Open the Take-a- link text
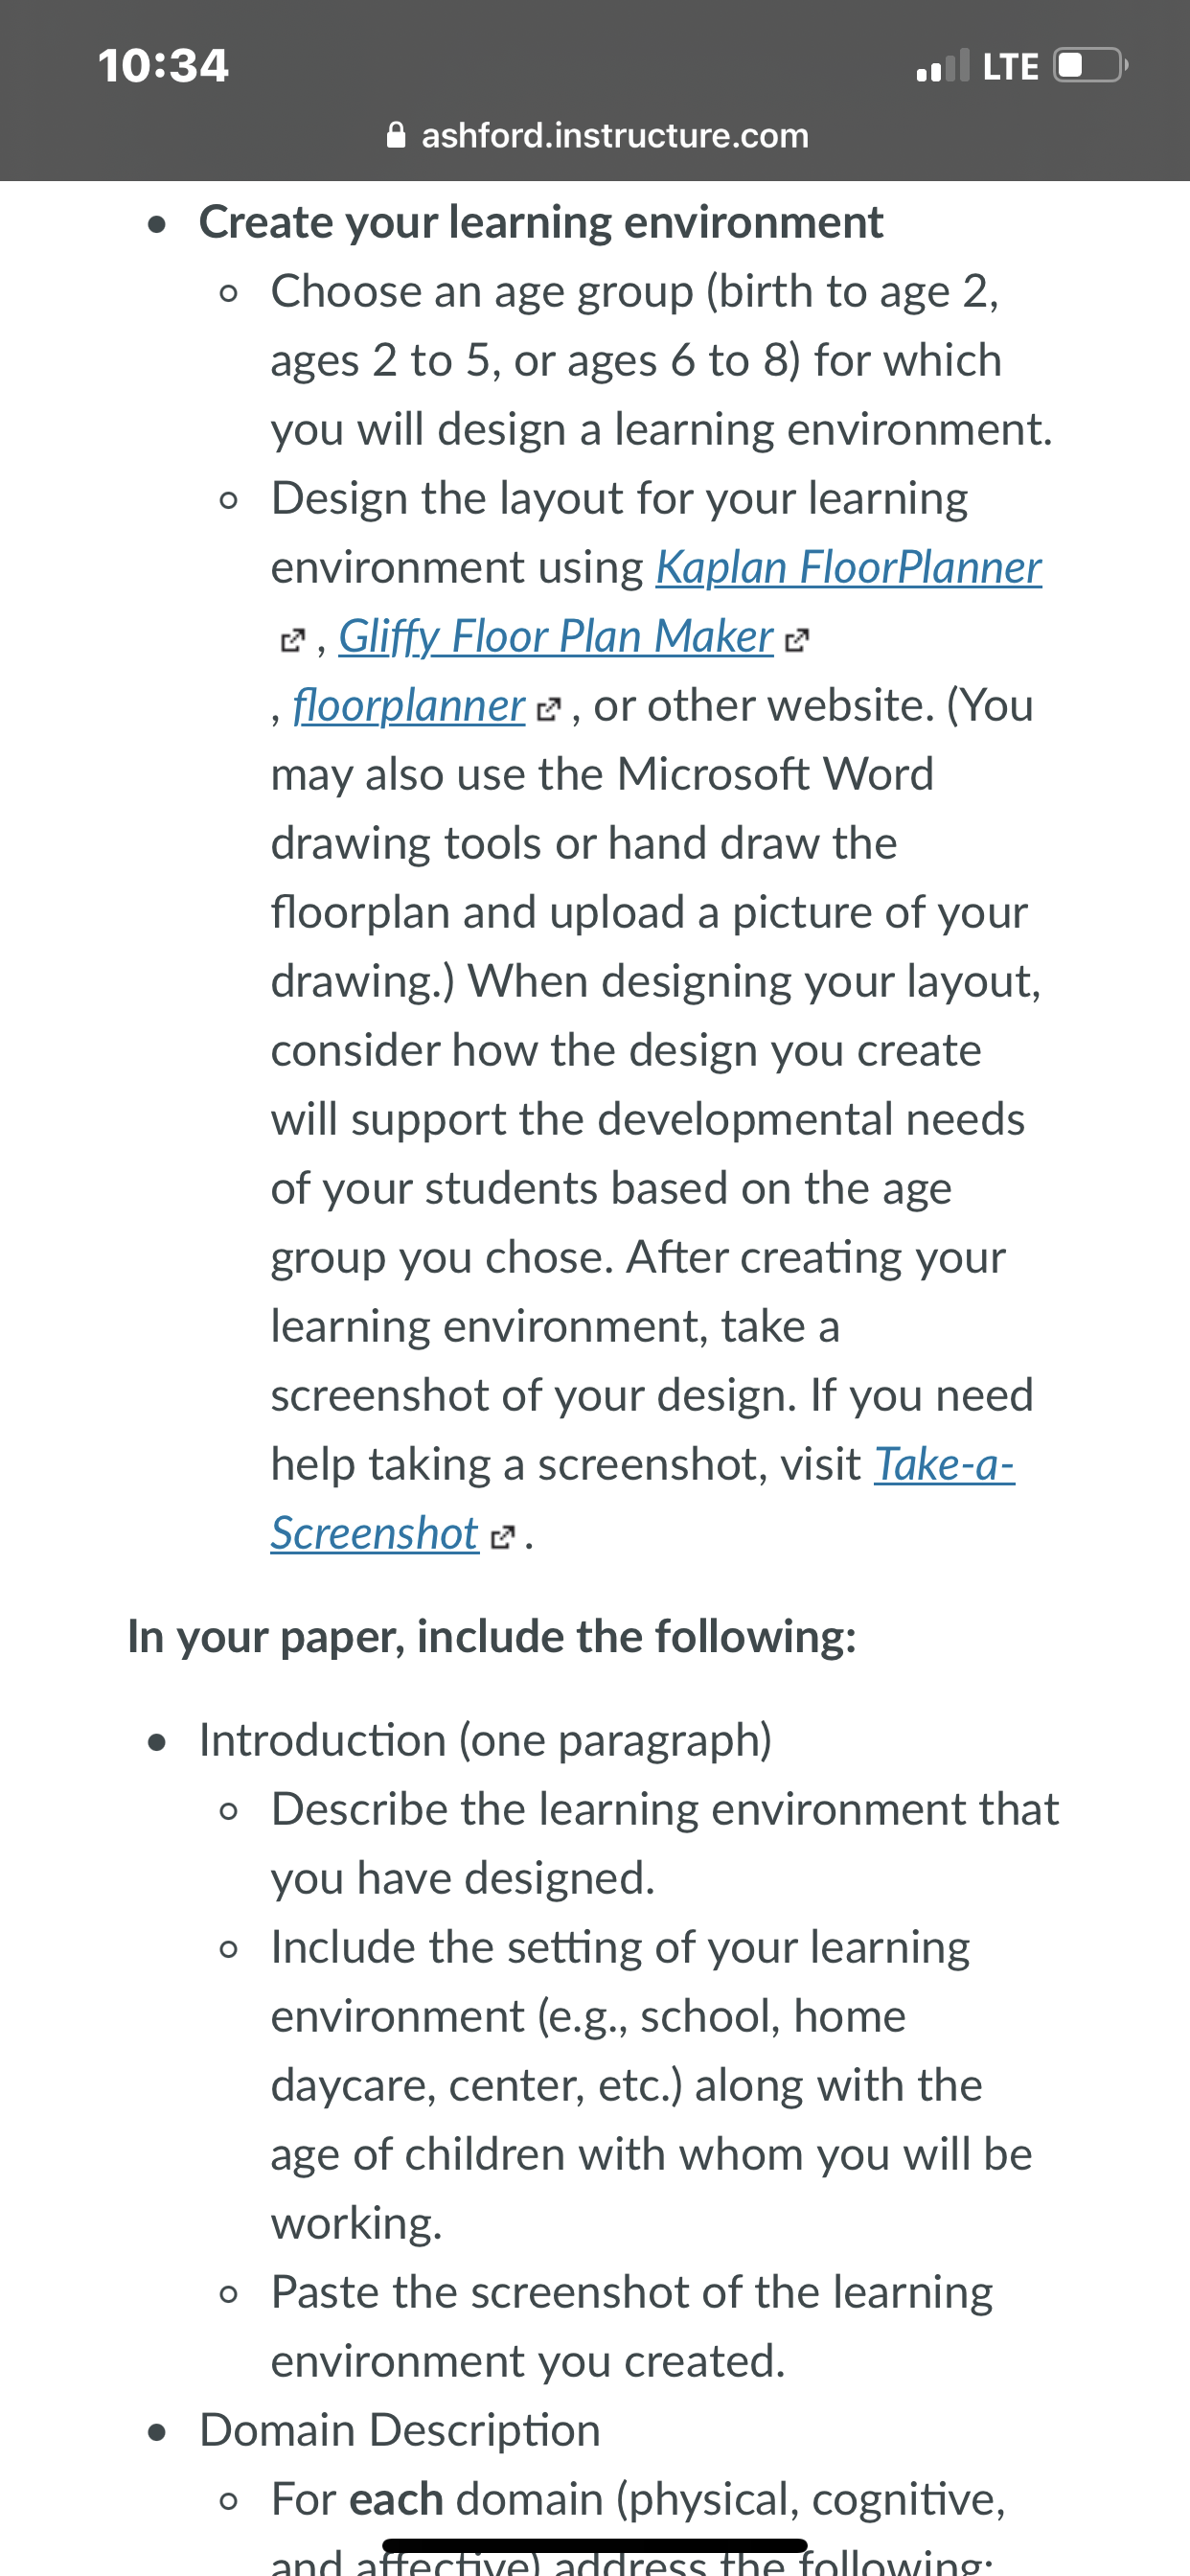The height and width of the screenshot is (2576, 1190). [x=944, y=1464]
